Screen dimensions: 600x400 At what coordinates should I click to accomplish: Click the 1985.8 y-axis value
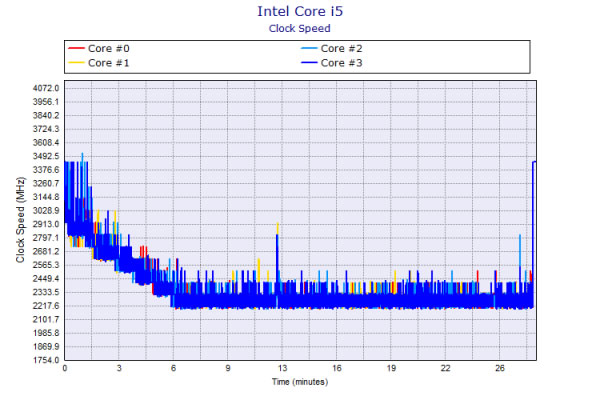[x=46, y=333]
